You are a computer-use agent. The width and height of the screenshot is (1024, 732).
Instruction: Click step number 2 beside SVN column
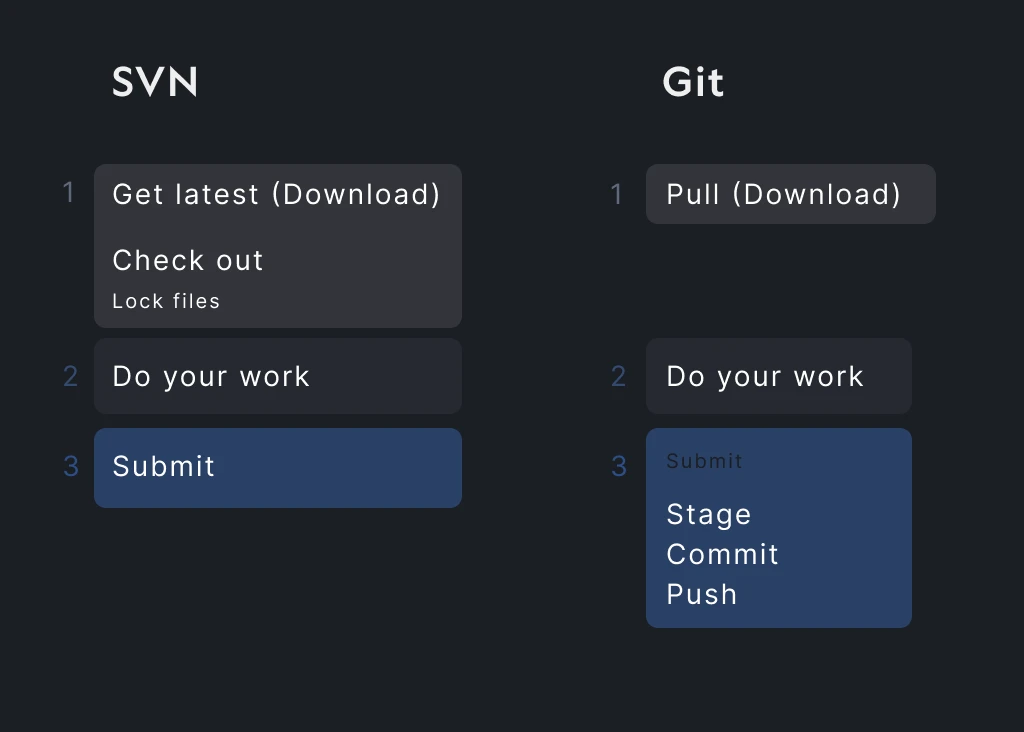(x=70, y=376)
